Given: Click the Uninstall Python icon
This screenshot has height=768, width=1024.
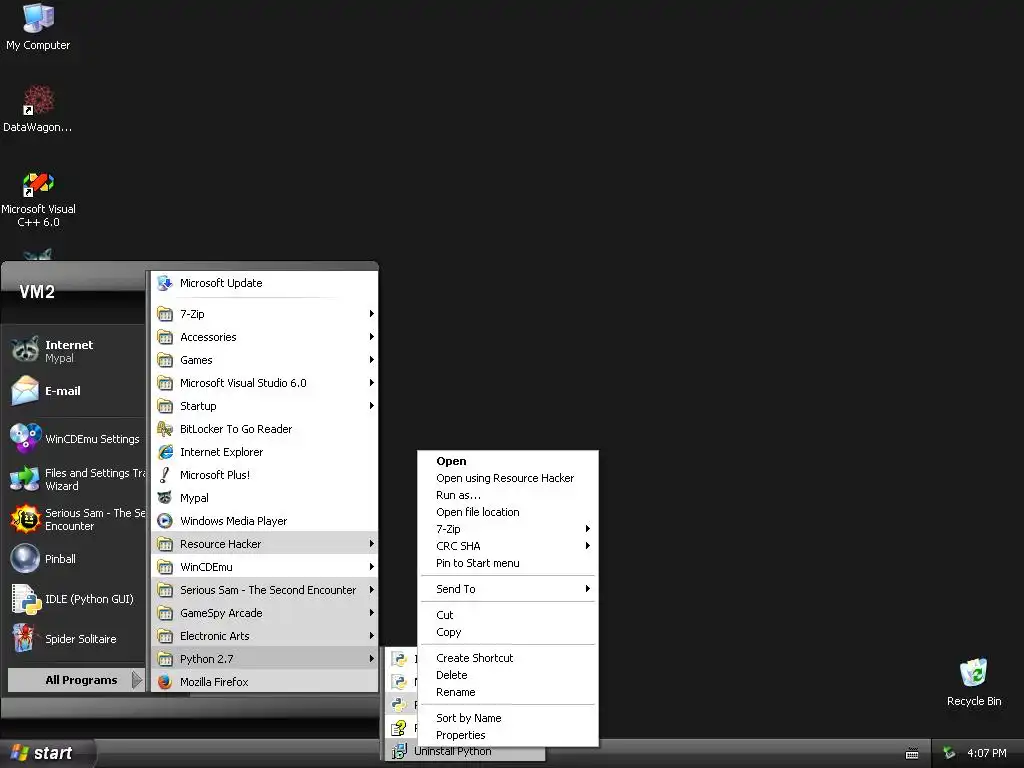Looking at the screenshot, I should pos(398,751).
